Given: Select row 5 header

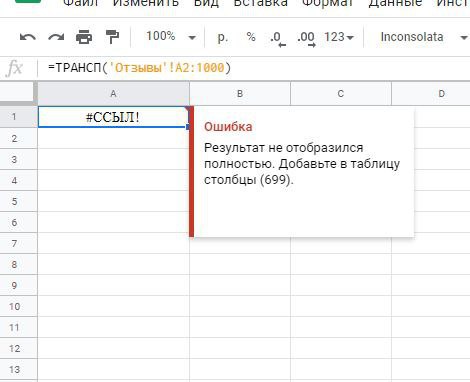Looking at the screenshot, I should pyautogui.click(x=18, y=201).
